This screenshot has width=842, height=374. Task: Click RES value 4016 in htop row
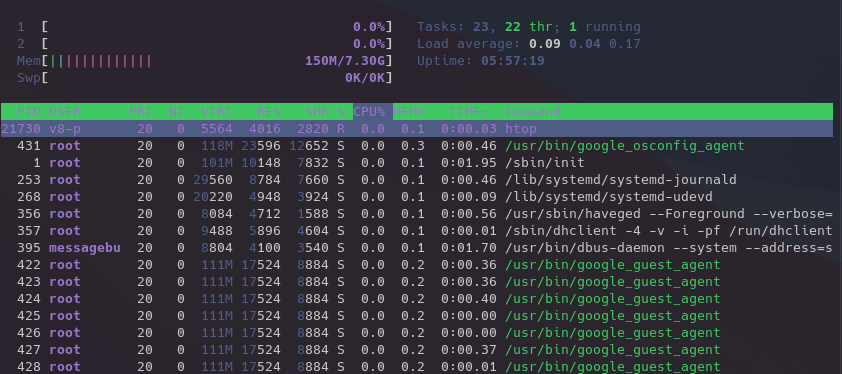[264, 129]
